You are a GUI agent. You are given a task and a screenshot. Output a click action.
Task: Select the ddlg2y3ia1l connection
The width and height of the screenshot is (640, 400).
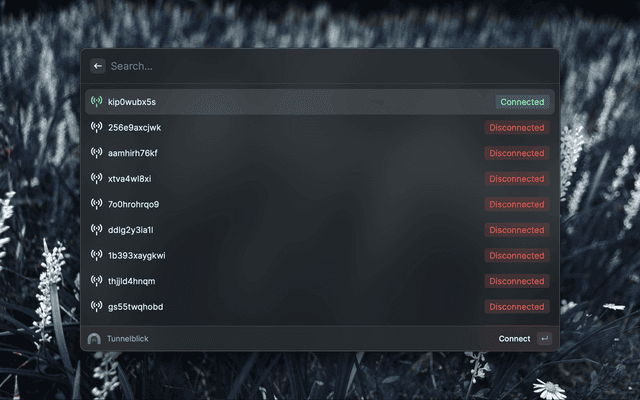click(320, 230)
